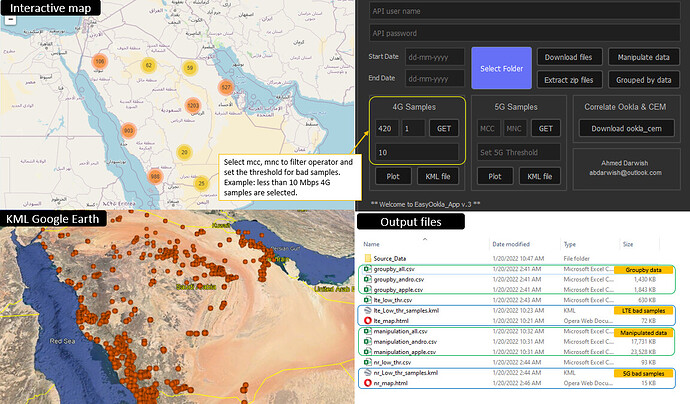This screenshot has width=690, height=404.
Task: Click the abdarwish@outlook.com email text
Action: click(x=625, y=173)
